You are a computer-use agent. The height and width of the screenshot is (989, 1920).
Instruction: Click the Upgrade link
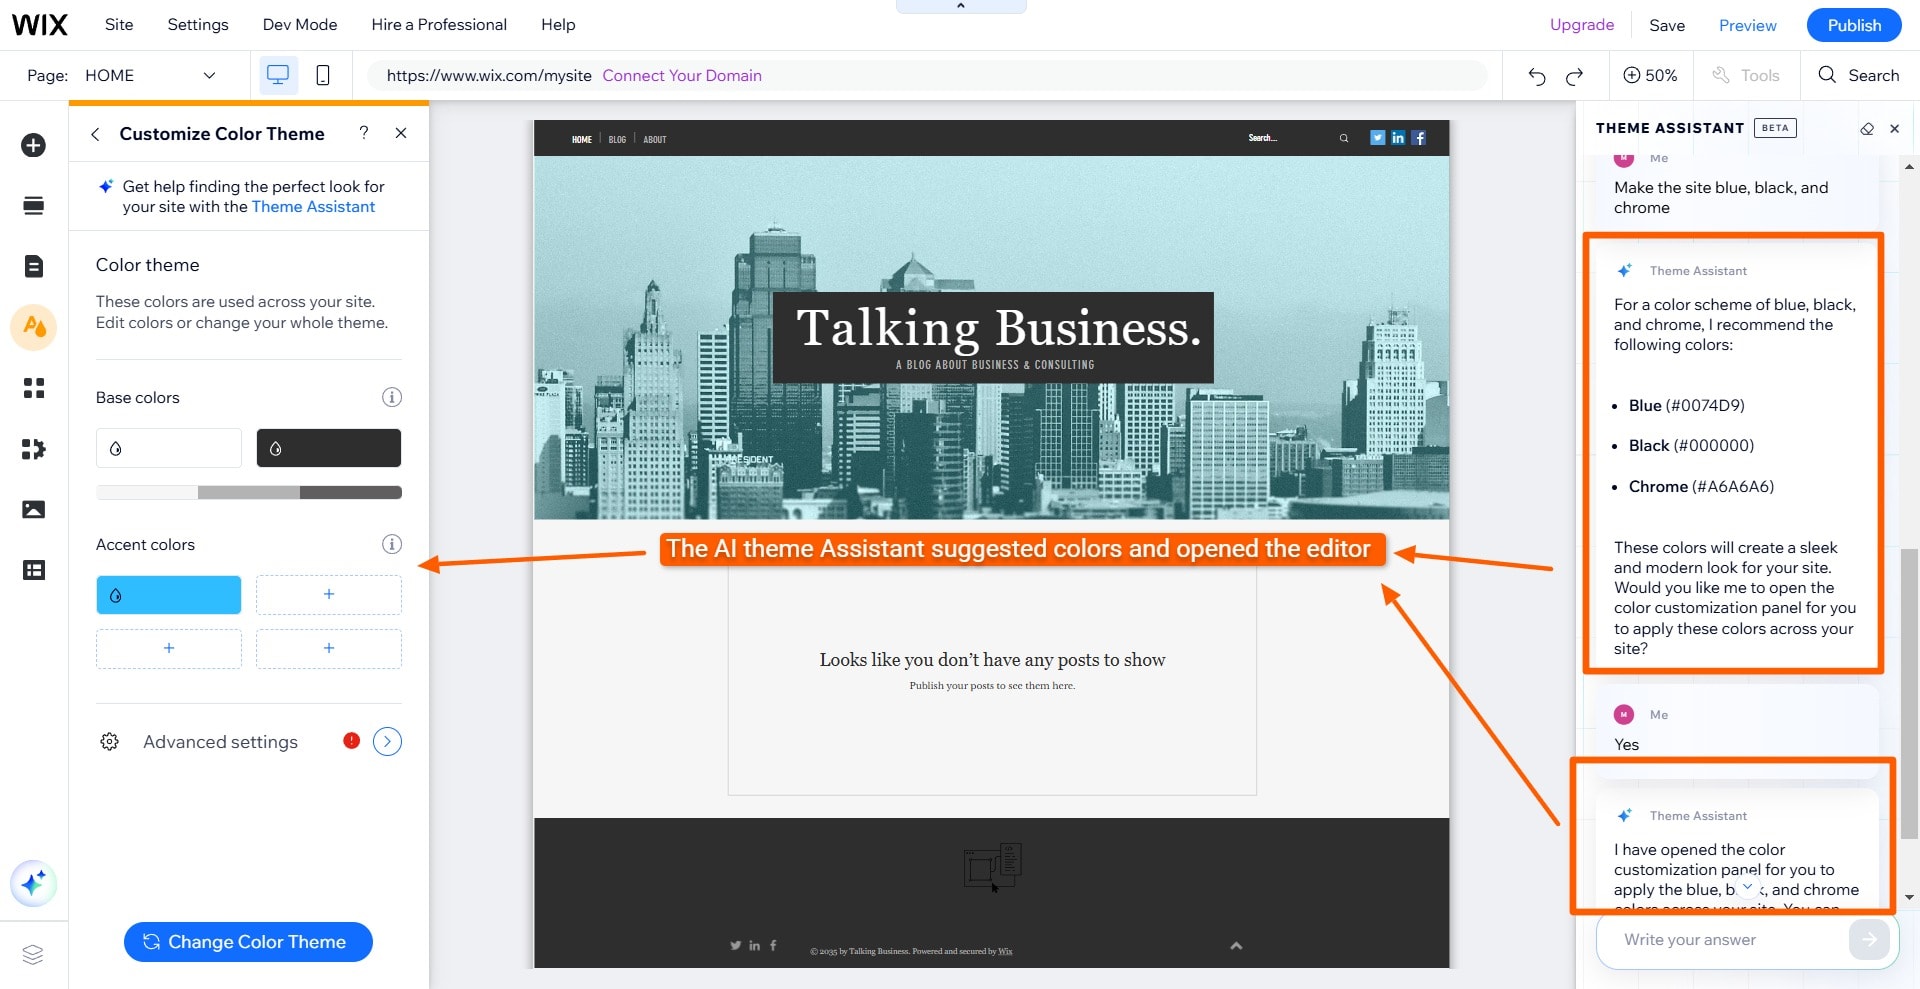coord(1582,25)
